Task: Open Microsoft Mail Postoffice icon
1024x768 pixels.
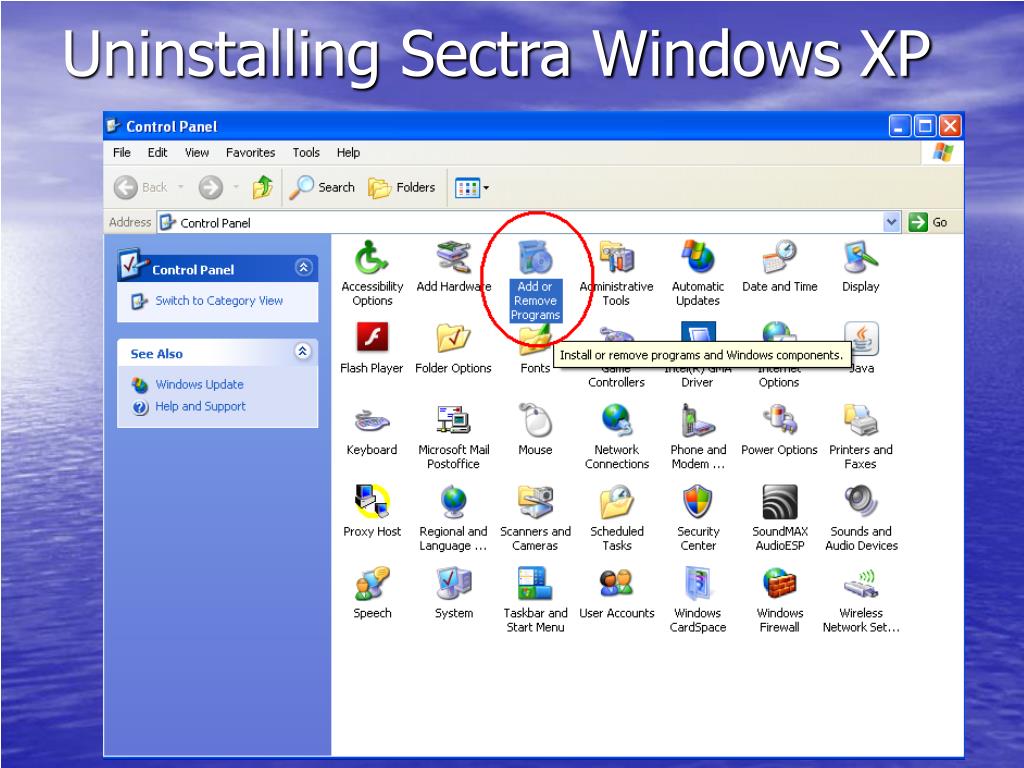Action: click(453, 421)
